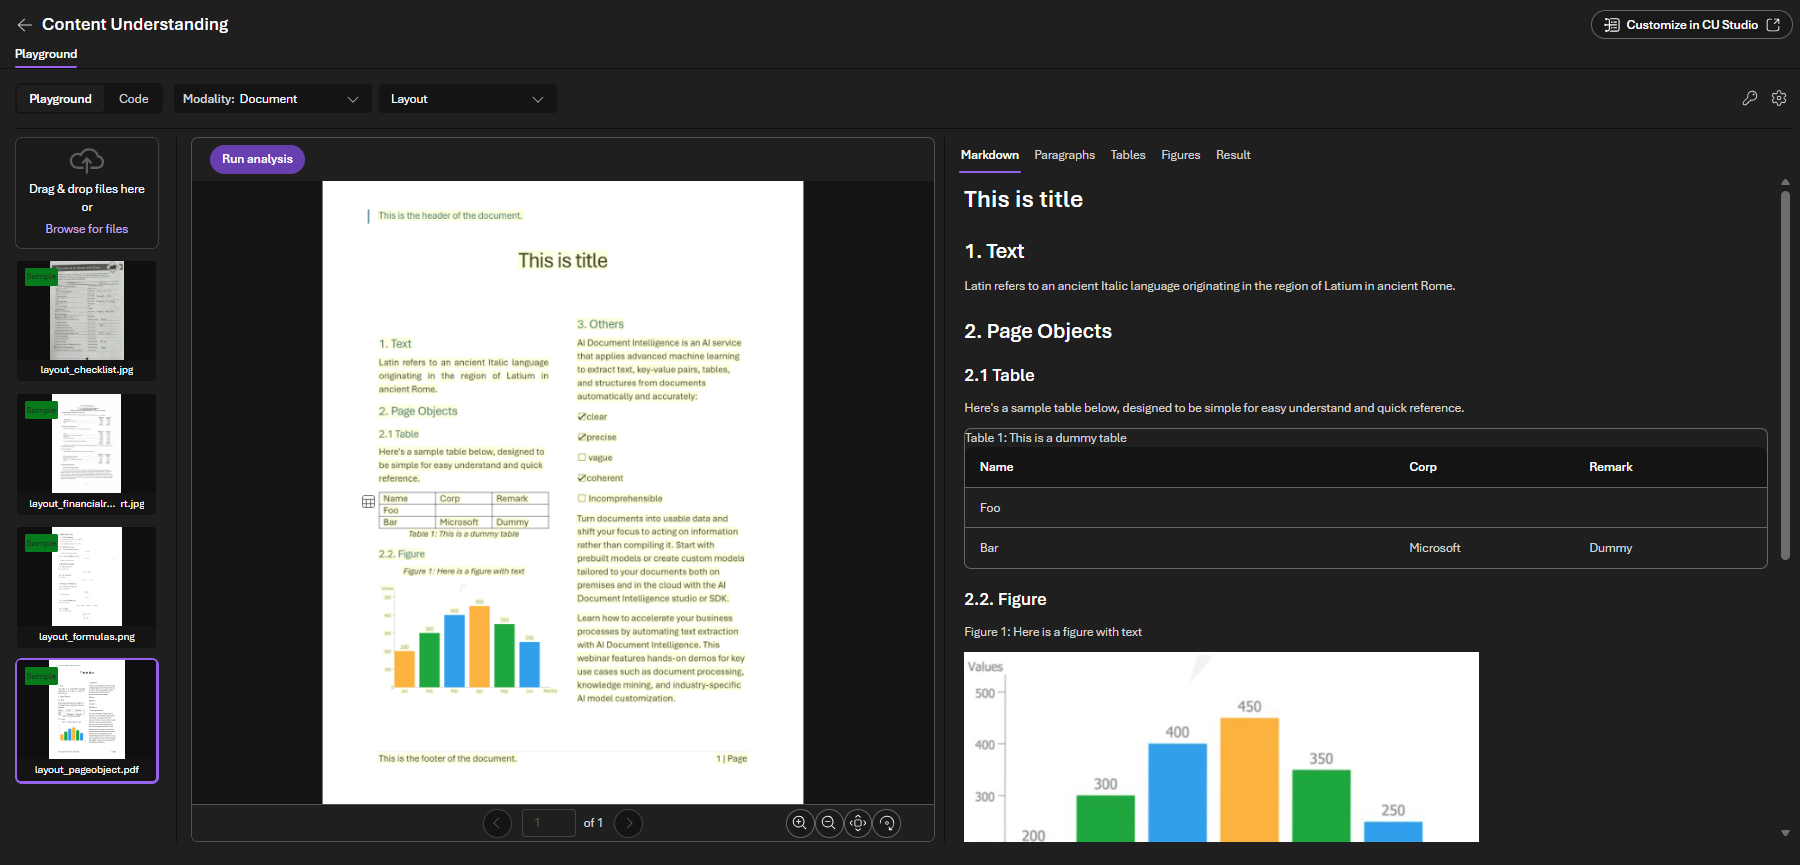Click the "Table 1: This is a dummy table" caption in results

(x=1046, y=438)
